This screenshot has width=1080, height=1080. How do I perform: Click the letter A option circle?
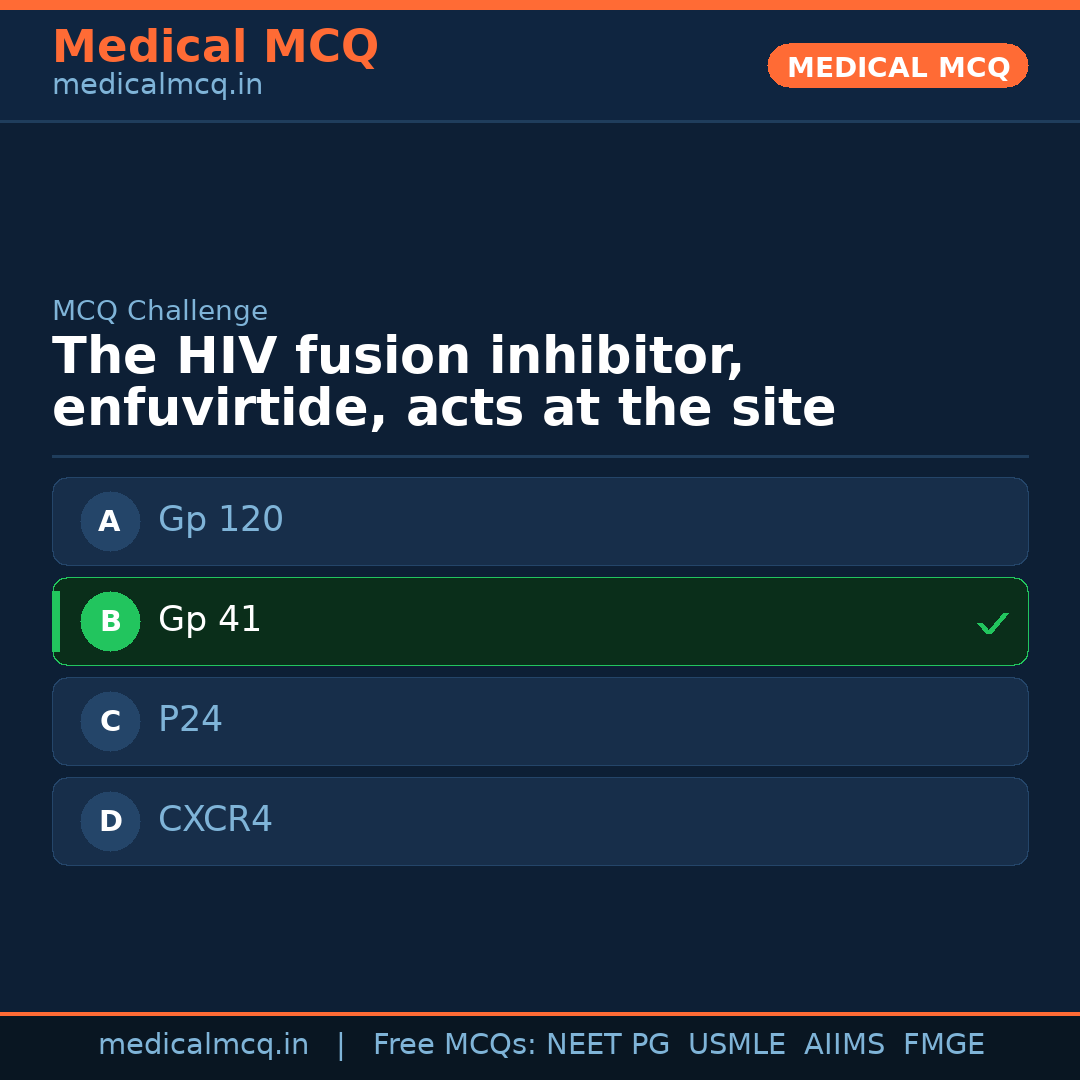110,521
